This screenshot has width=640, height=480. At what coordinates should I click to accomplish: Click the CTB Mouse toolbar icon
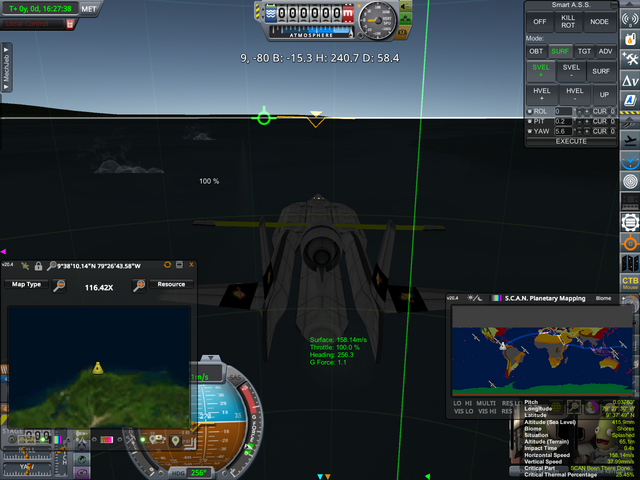coord(630,282)
